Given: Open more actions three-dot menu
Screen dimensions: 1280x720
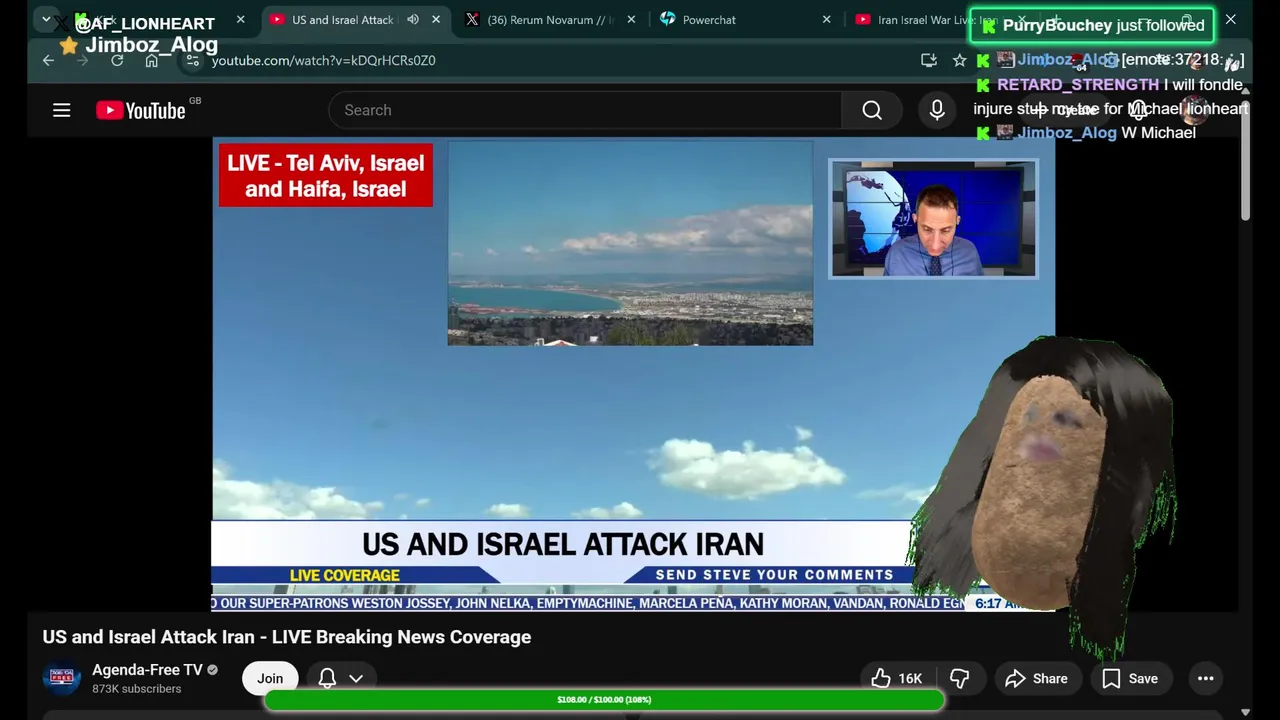Looking at the screenshot, I should pos(1206,678).
